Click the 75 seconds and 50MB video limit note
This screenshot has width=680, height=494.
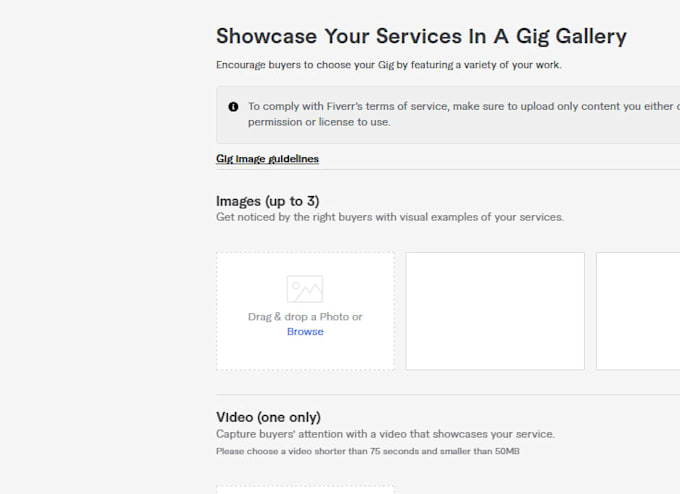[x=368, y=451]
